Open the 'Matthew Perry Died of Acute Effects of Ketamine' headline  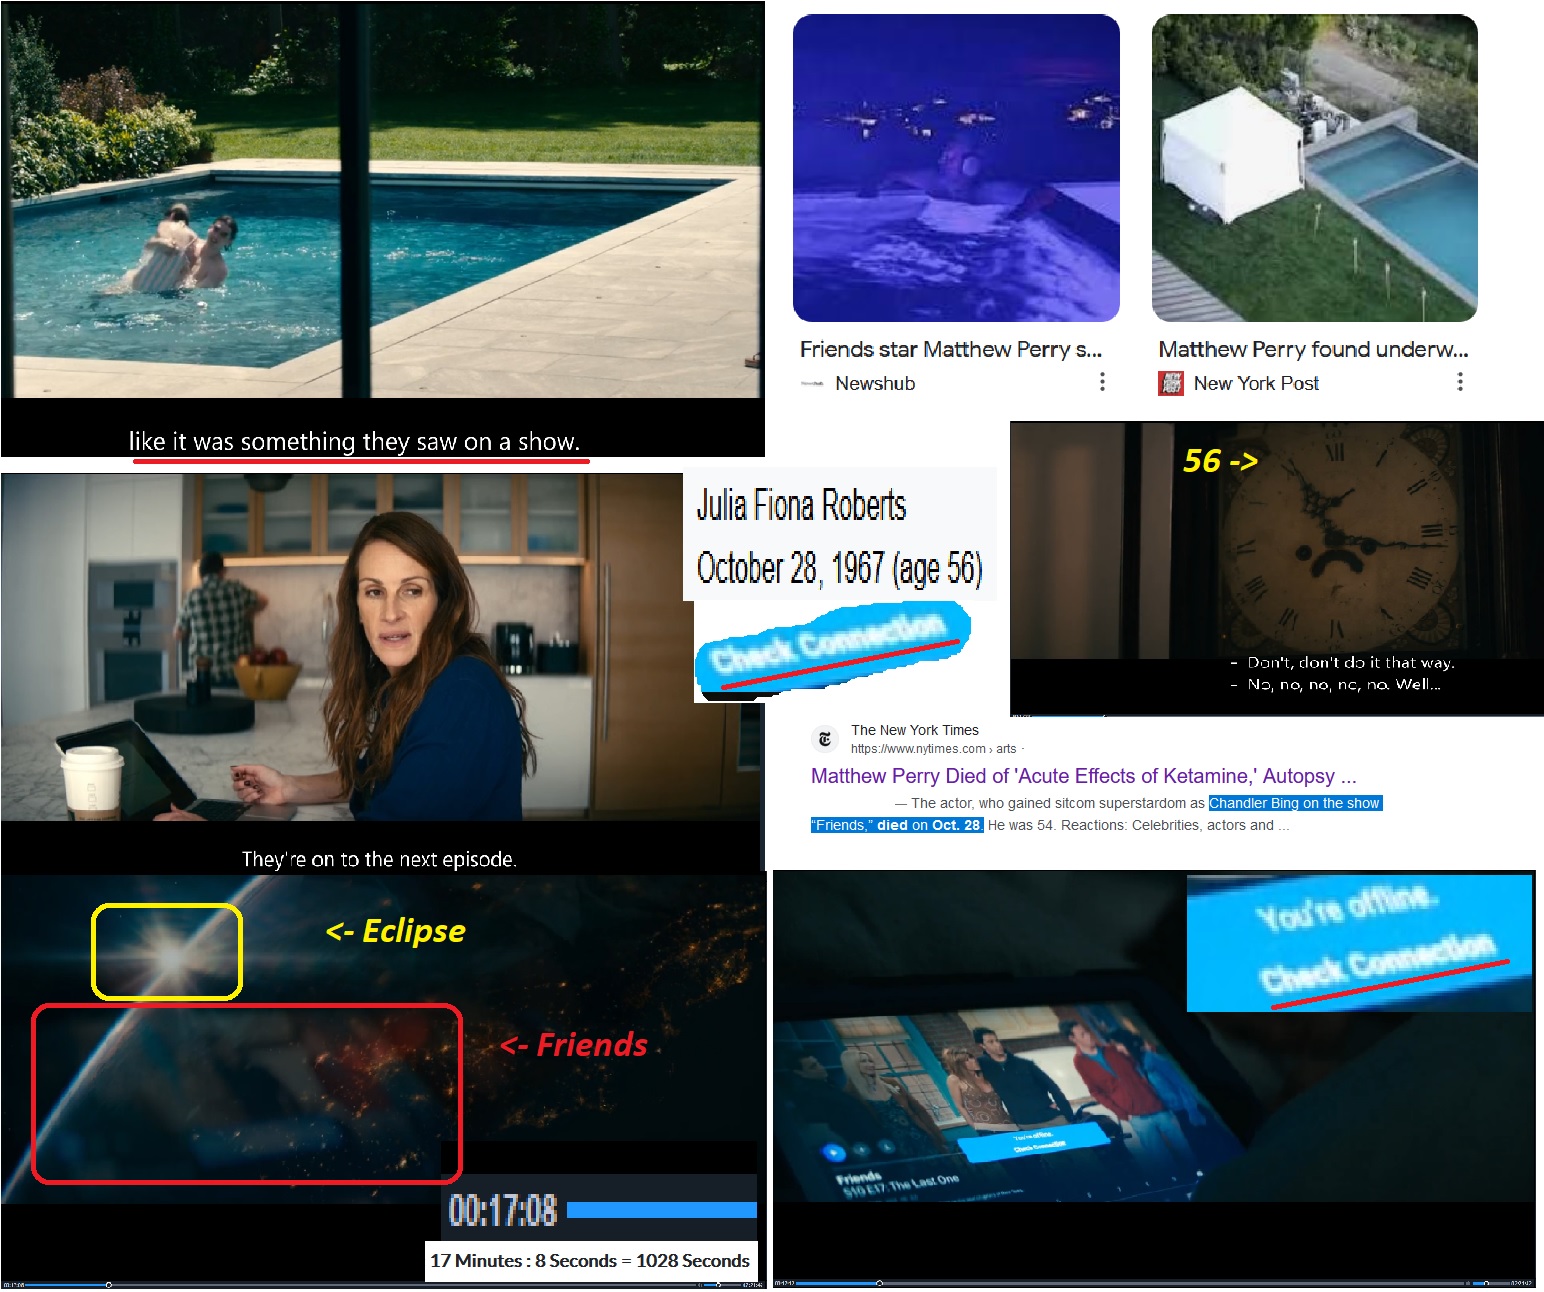1083,776
